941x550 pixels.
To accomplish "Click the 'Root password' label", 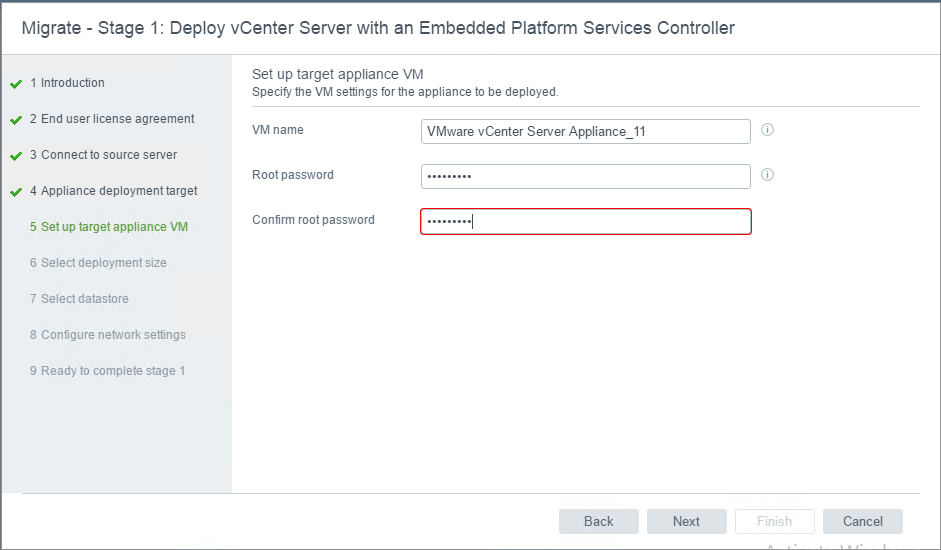I will tap(293, 175).
